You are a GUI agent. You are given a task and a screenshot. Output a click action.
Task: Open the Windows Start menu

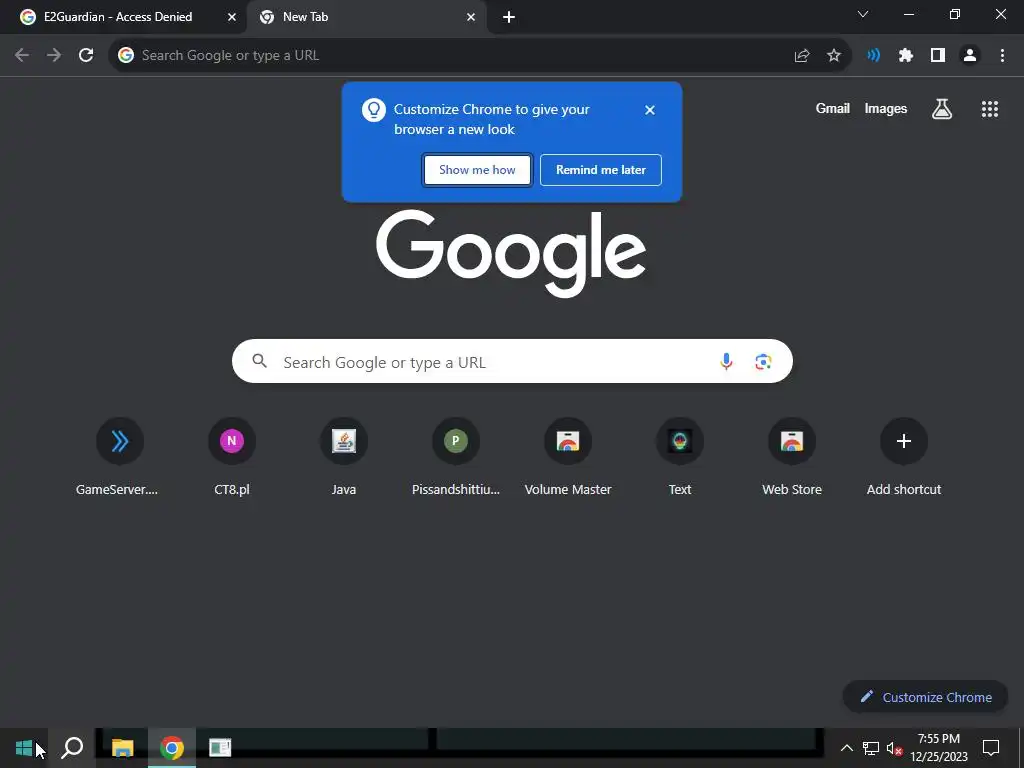[24, 748]
